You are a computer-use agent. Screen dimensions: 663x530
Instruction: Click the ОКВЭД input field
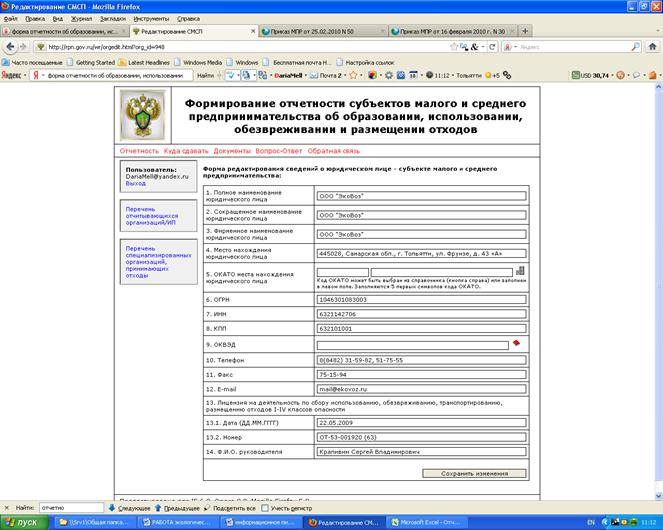click(412, 345)
